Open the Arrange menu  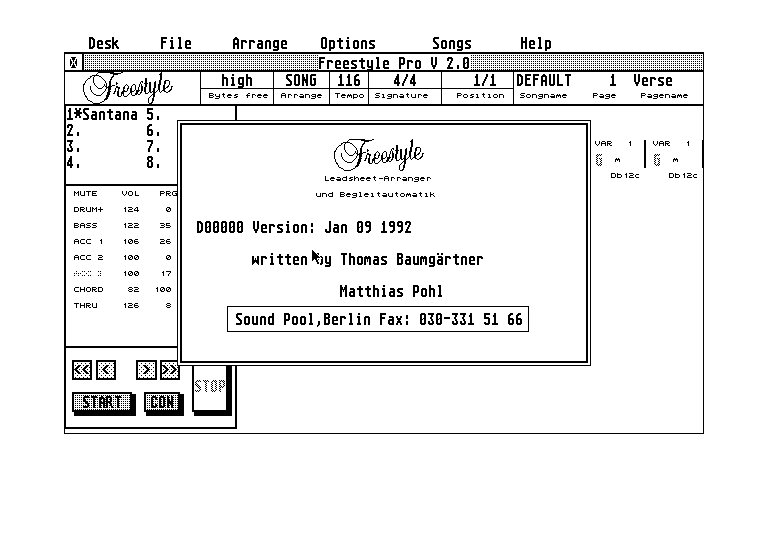(x=260, y=44)
